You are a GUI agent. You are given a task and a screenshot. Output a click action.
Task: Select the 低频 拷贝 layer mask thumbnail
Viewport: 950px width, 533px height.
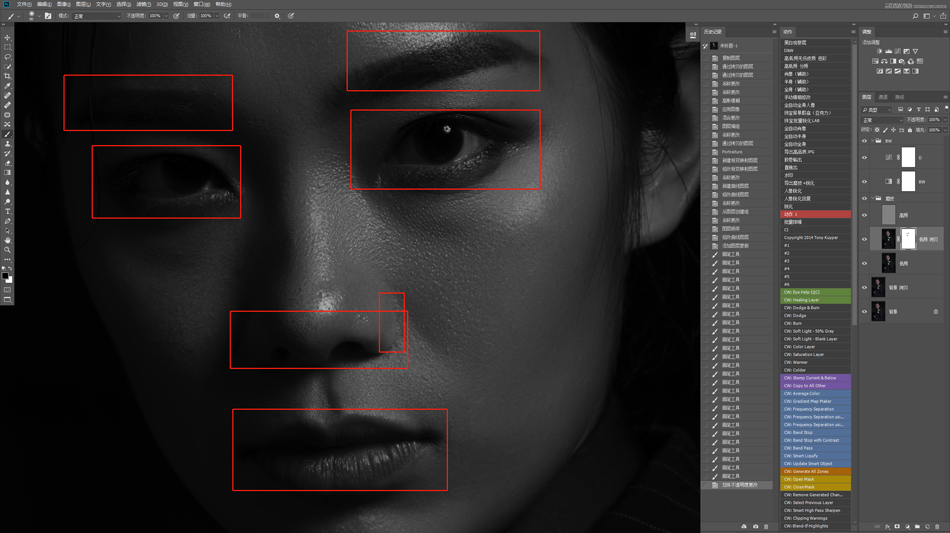click(908, 239)
